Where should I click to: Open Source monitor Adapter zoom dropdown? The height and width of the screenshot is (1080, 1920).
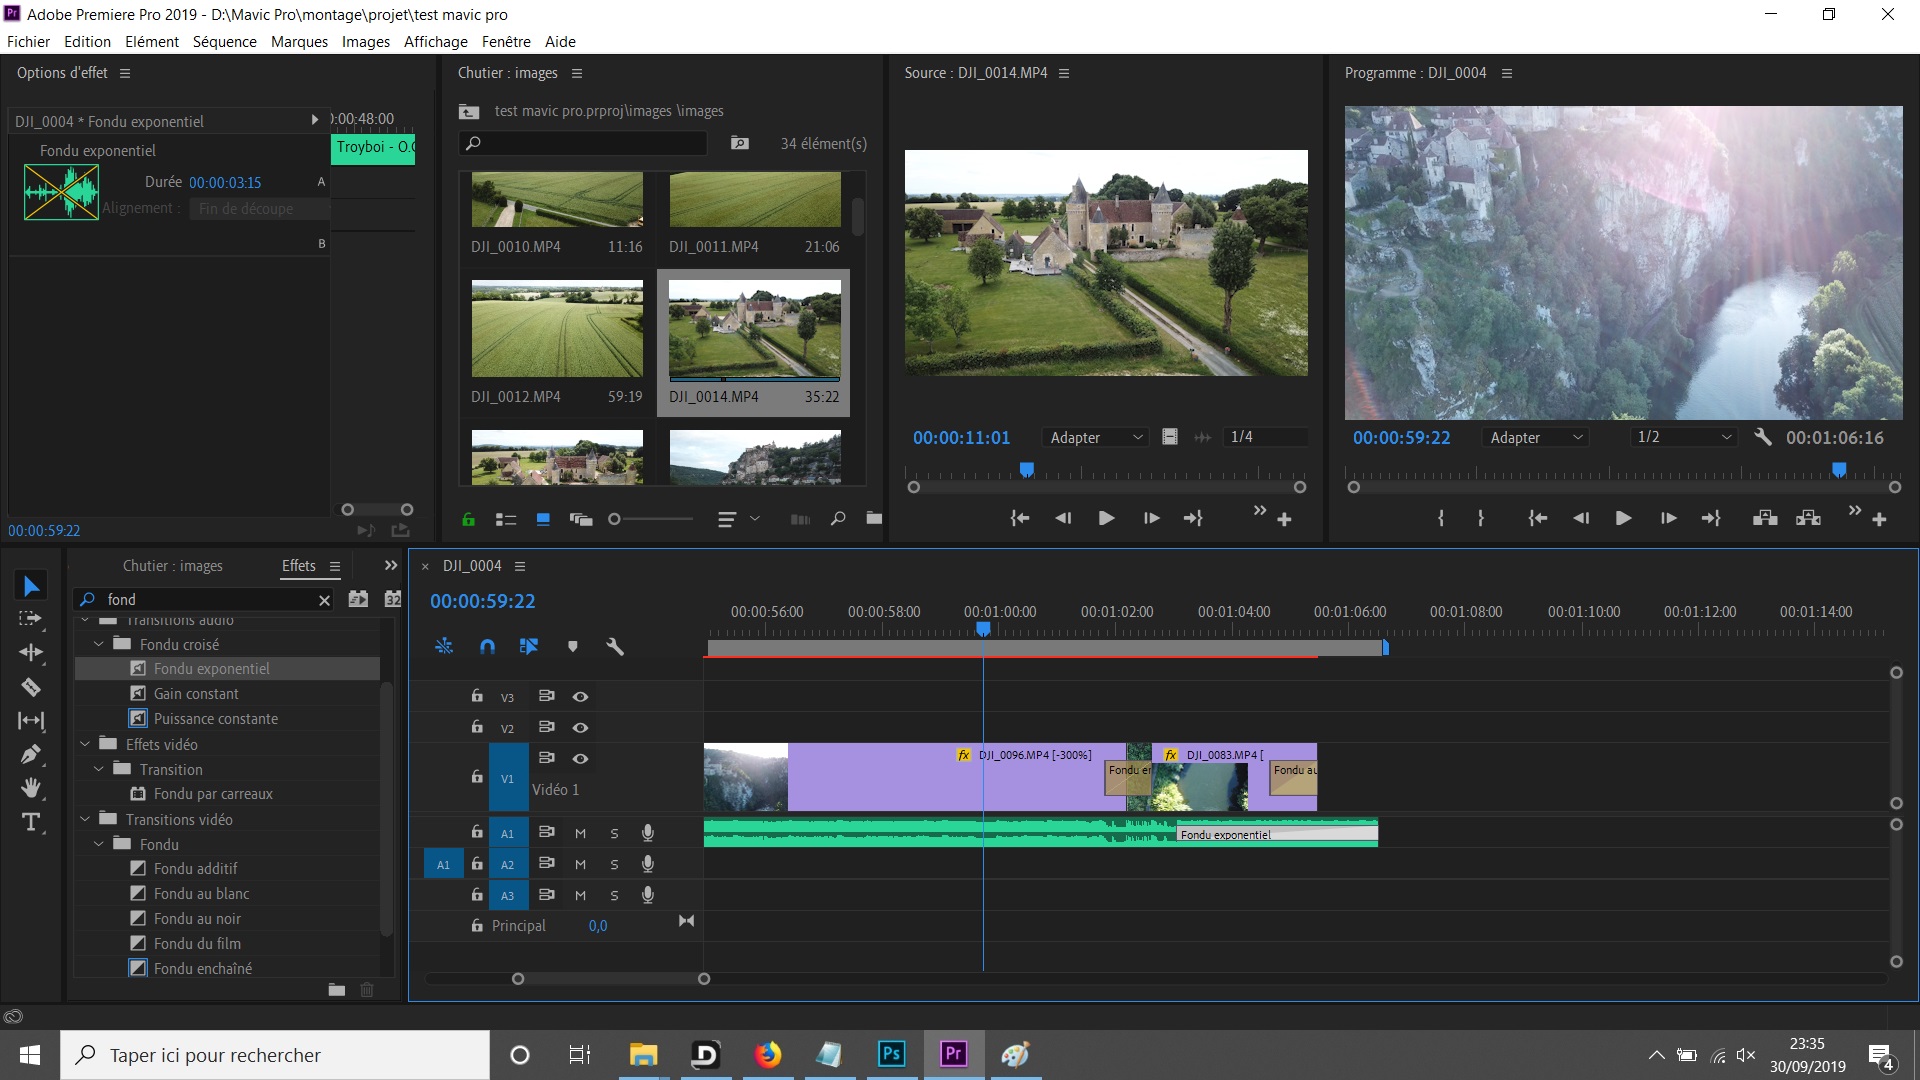[x=1096, y=437]
